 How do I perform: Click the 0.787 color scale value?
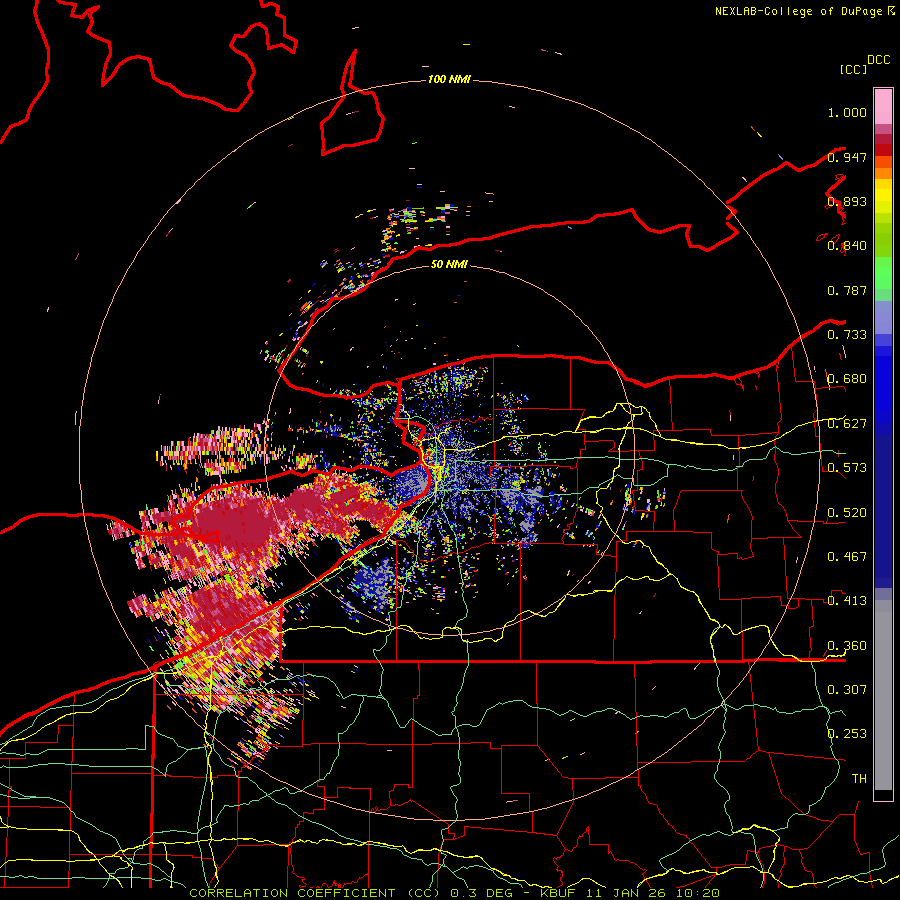point(847,290)
